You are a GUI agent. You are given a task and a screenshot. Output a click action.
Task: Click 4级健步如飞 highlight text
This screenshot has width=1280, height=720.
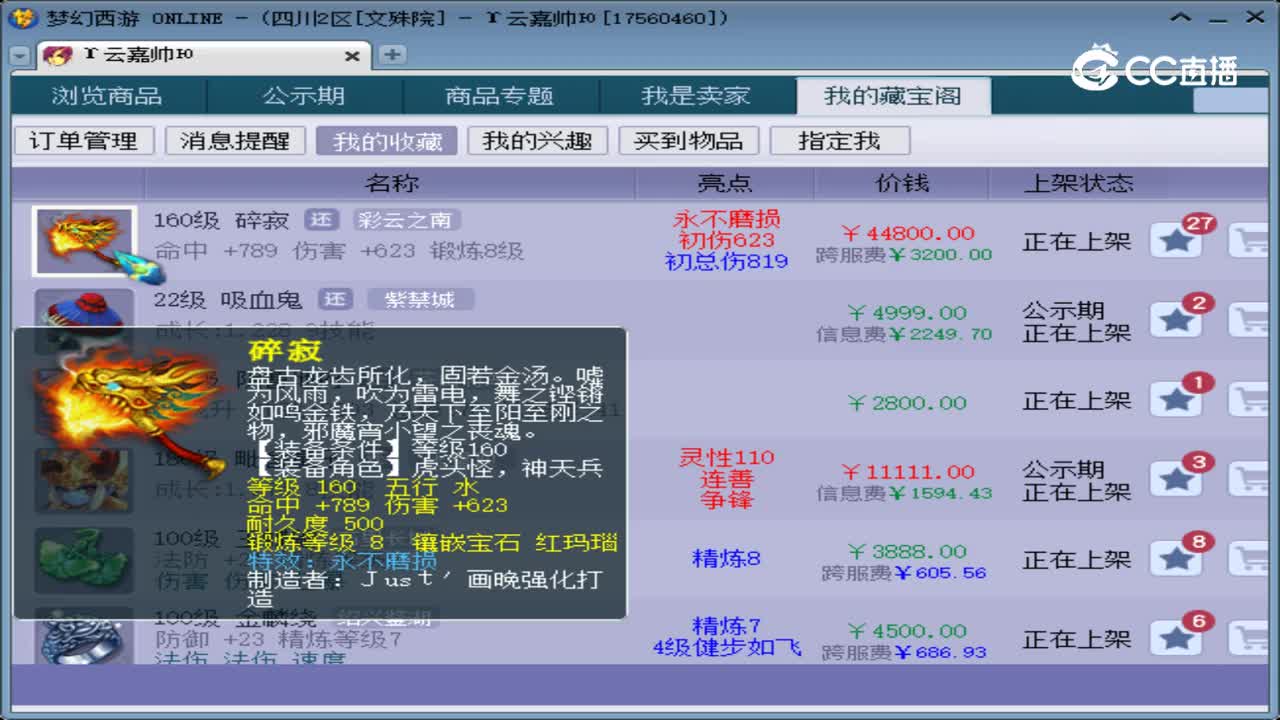(727, 648)
